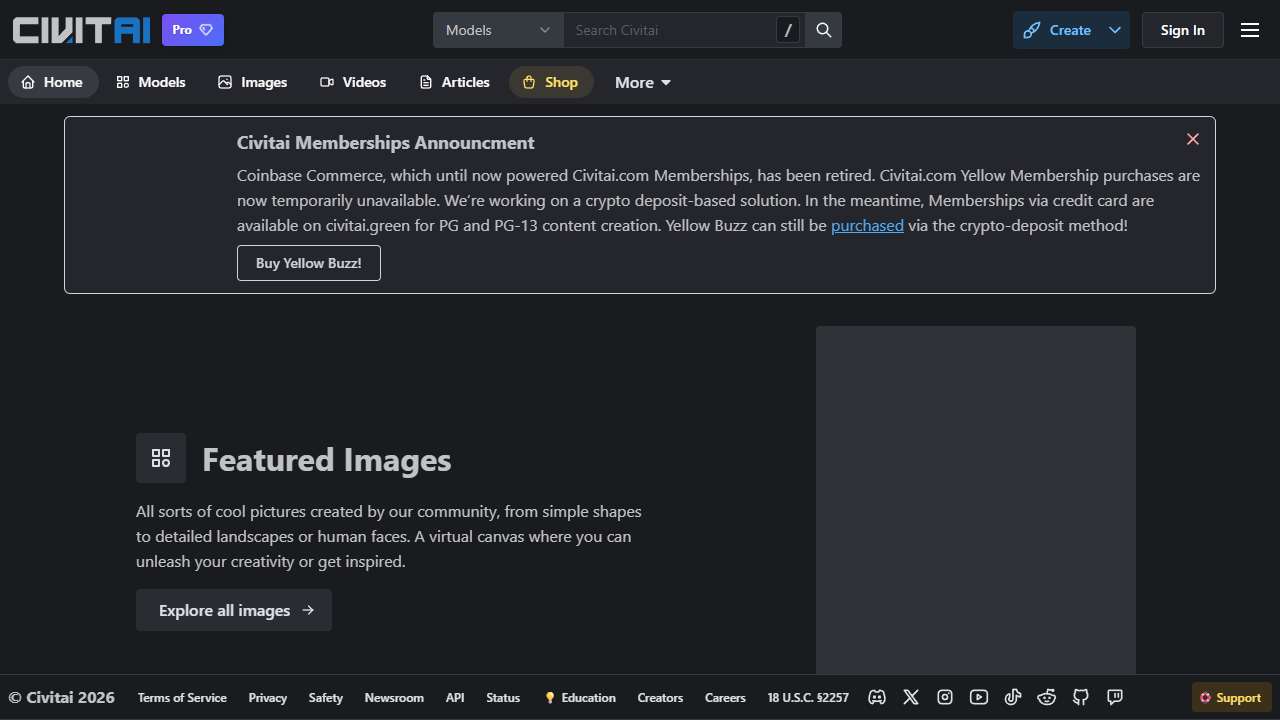
Task: Click the search magnifier button
Action: coord(824,30)
